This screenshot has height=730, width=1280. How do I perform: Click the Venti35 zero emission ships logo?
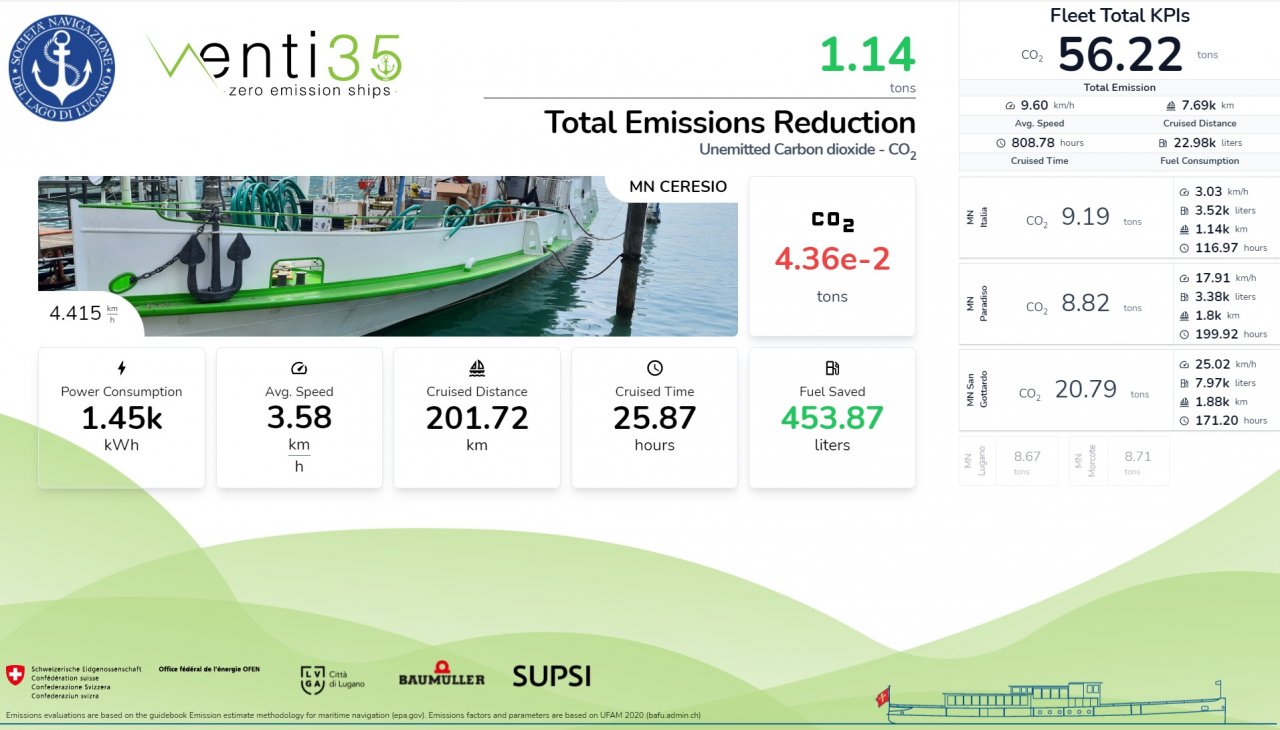coord(275,65)
